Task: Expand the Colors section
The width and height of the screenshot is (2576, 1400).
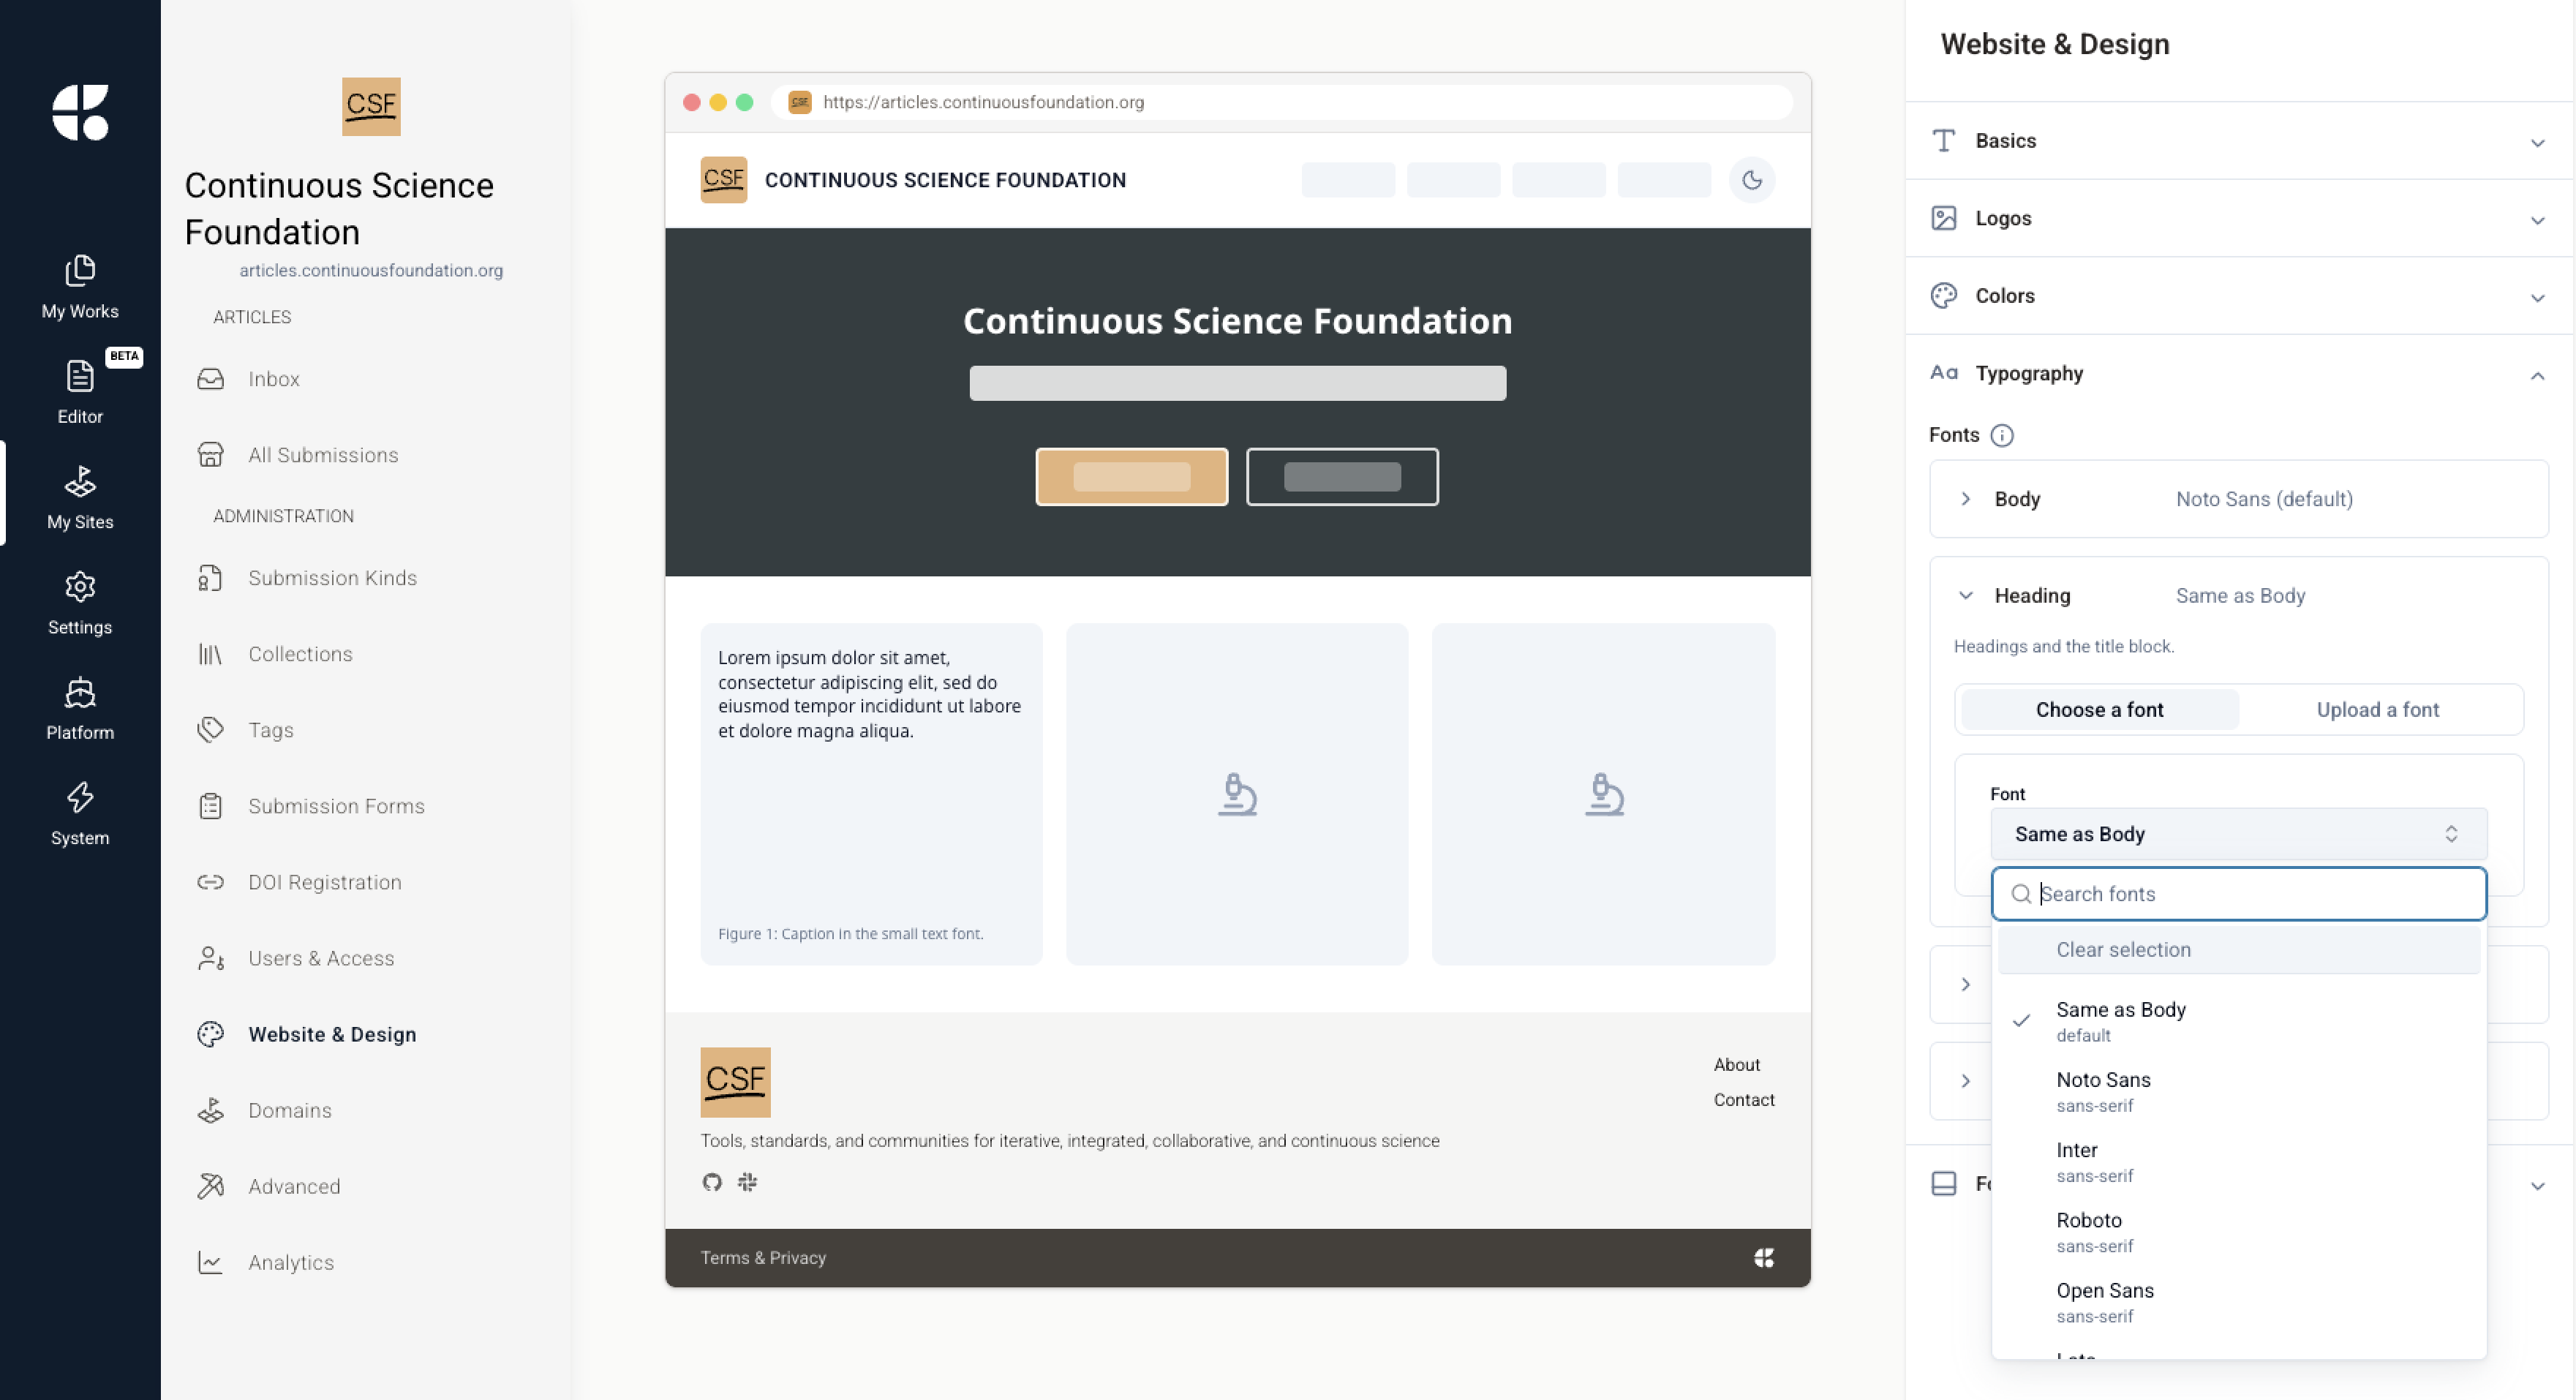Action: click(x=2239, y=296)
